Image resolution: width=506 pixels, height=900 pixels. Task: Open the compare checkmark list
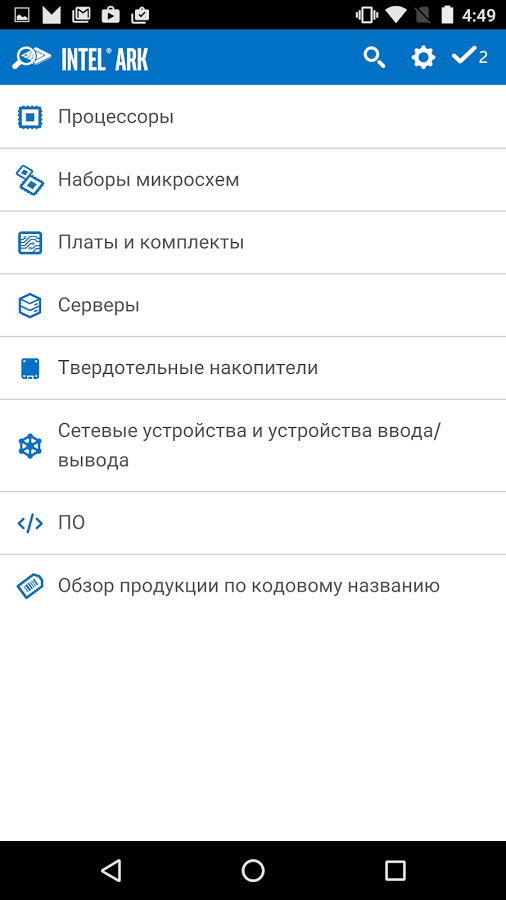[x=470, y=56]
